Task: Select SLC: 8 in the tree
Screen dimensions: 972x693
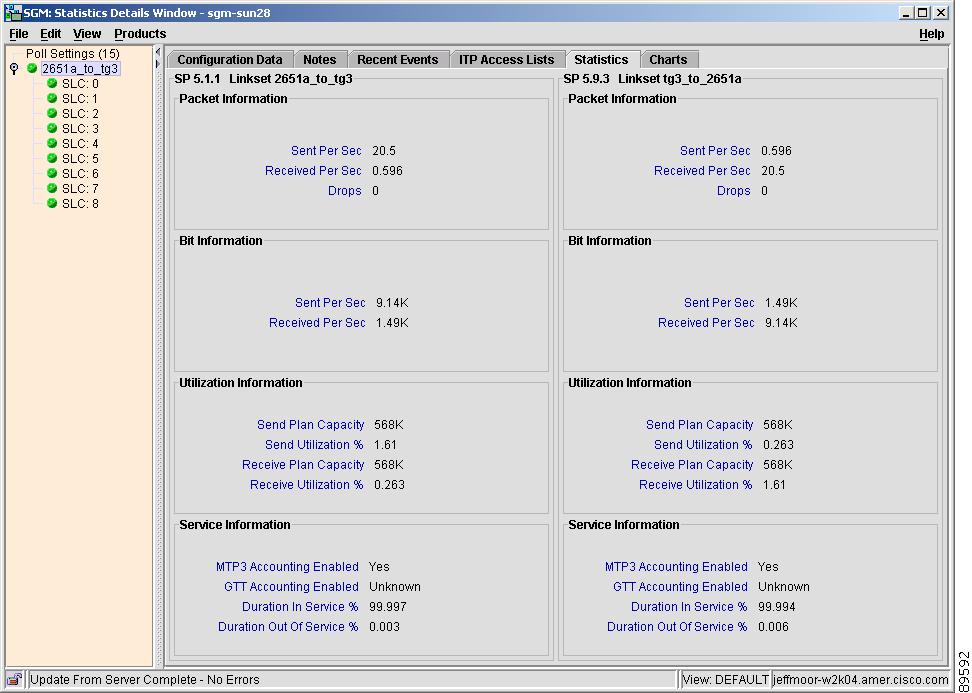Action: [x=80, y=203]
